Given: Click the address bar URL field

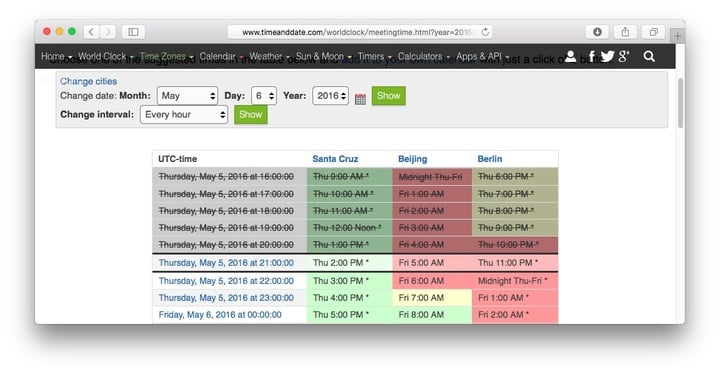Looking at the screenshot, I should (360, 32).
